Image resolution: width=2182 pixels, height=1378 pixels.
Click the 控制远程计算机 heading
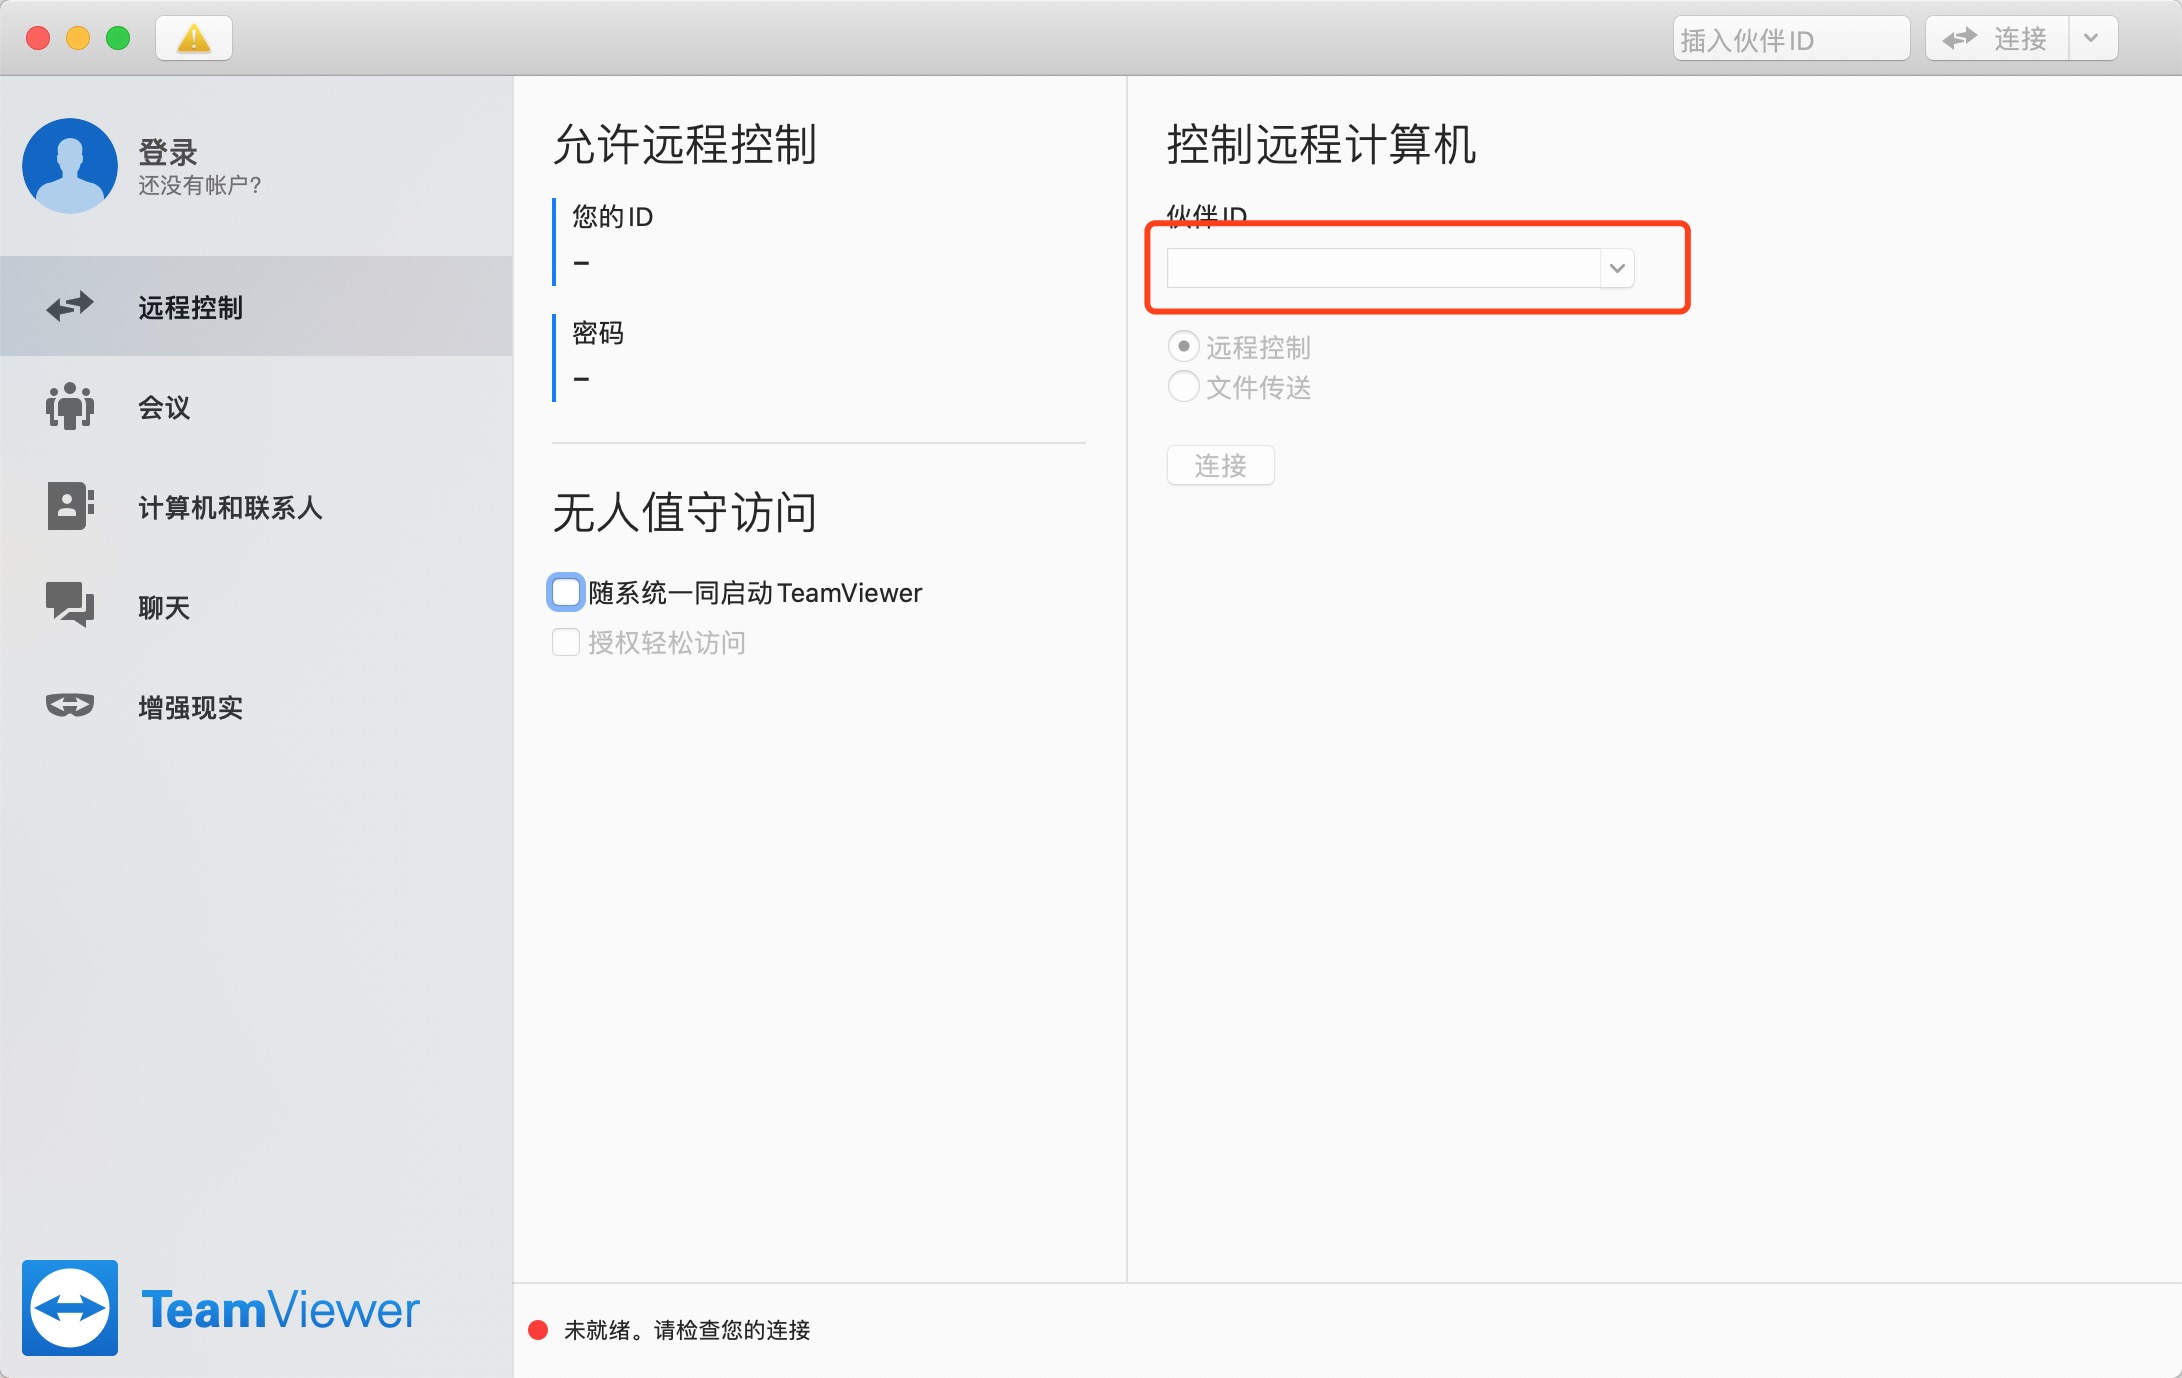1322,144
